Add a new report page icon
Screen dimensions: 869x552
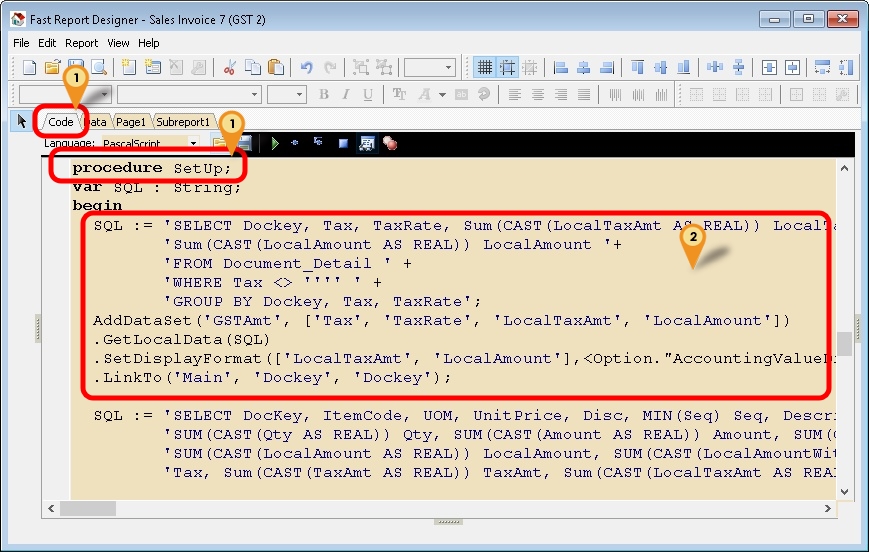click(129, 68)
